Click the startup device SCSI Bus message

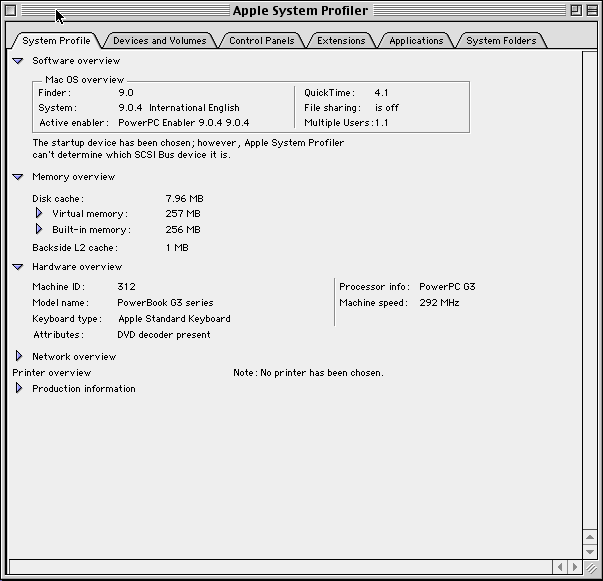[x=188, y=148]
